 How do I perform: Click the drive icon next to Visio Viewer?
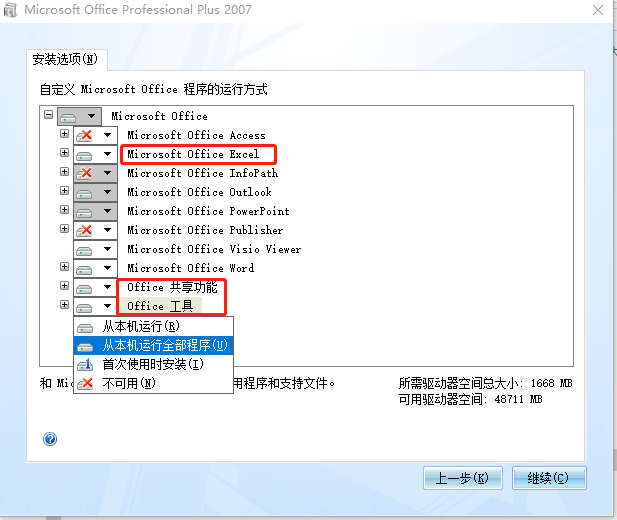[85, 249]
